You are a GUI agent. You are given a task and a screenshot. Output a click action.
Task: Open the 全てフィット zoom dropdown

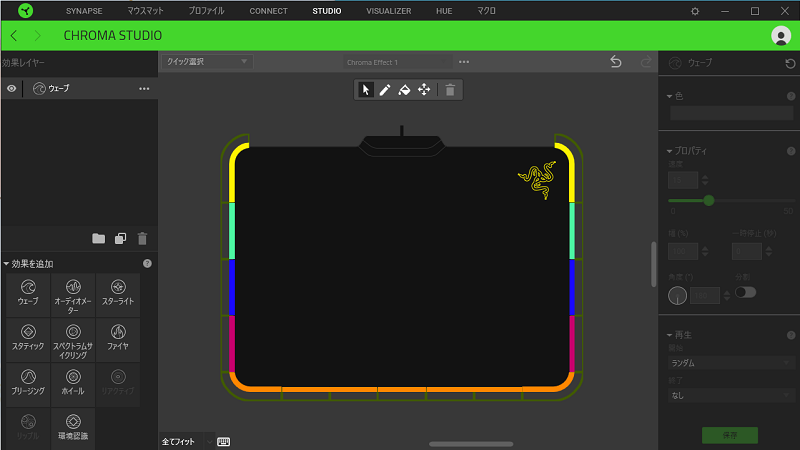click(x=187, y=442)
